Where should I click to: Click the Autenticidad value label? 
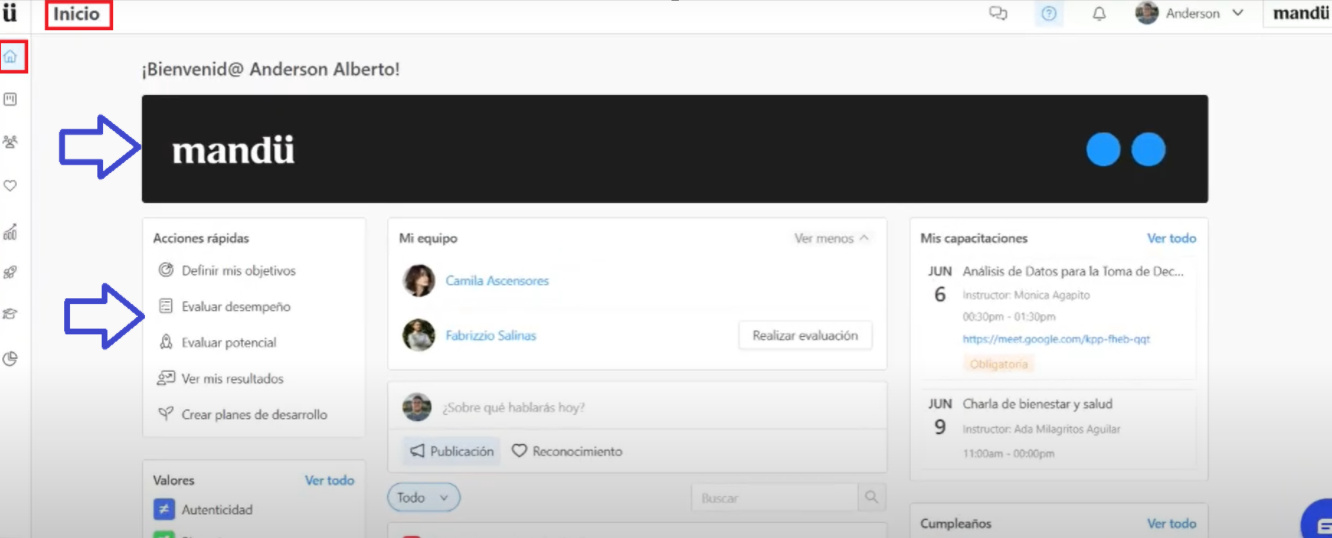[x=217, y=509]
